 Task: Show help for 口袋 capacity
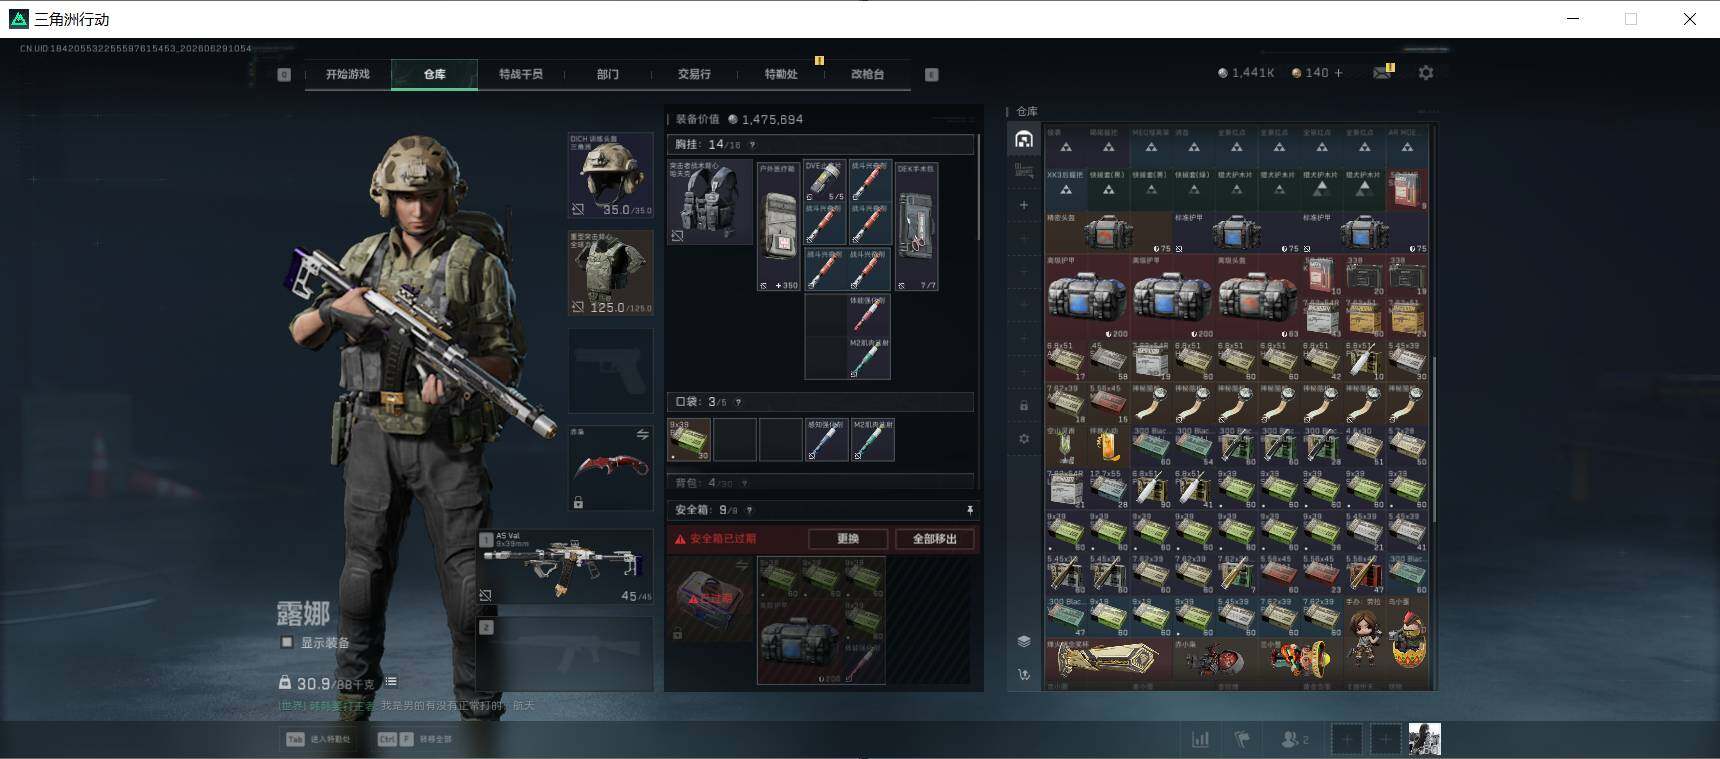pos(738,402)
